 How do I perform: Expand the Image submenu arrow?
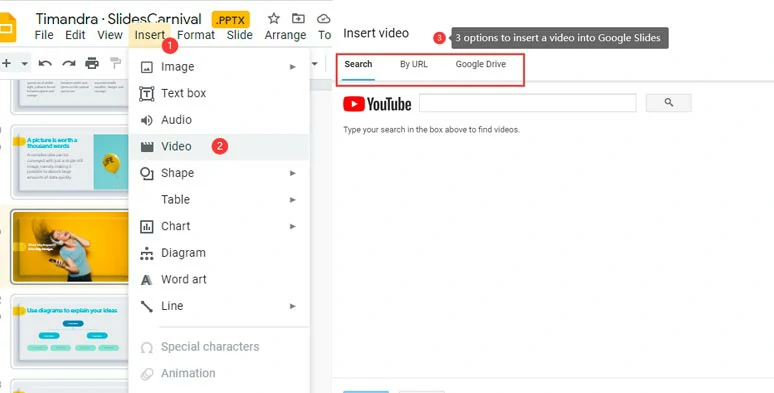pyautogui.click(x=293, y=67)
